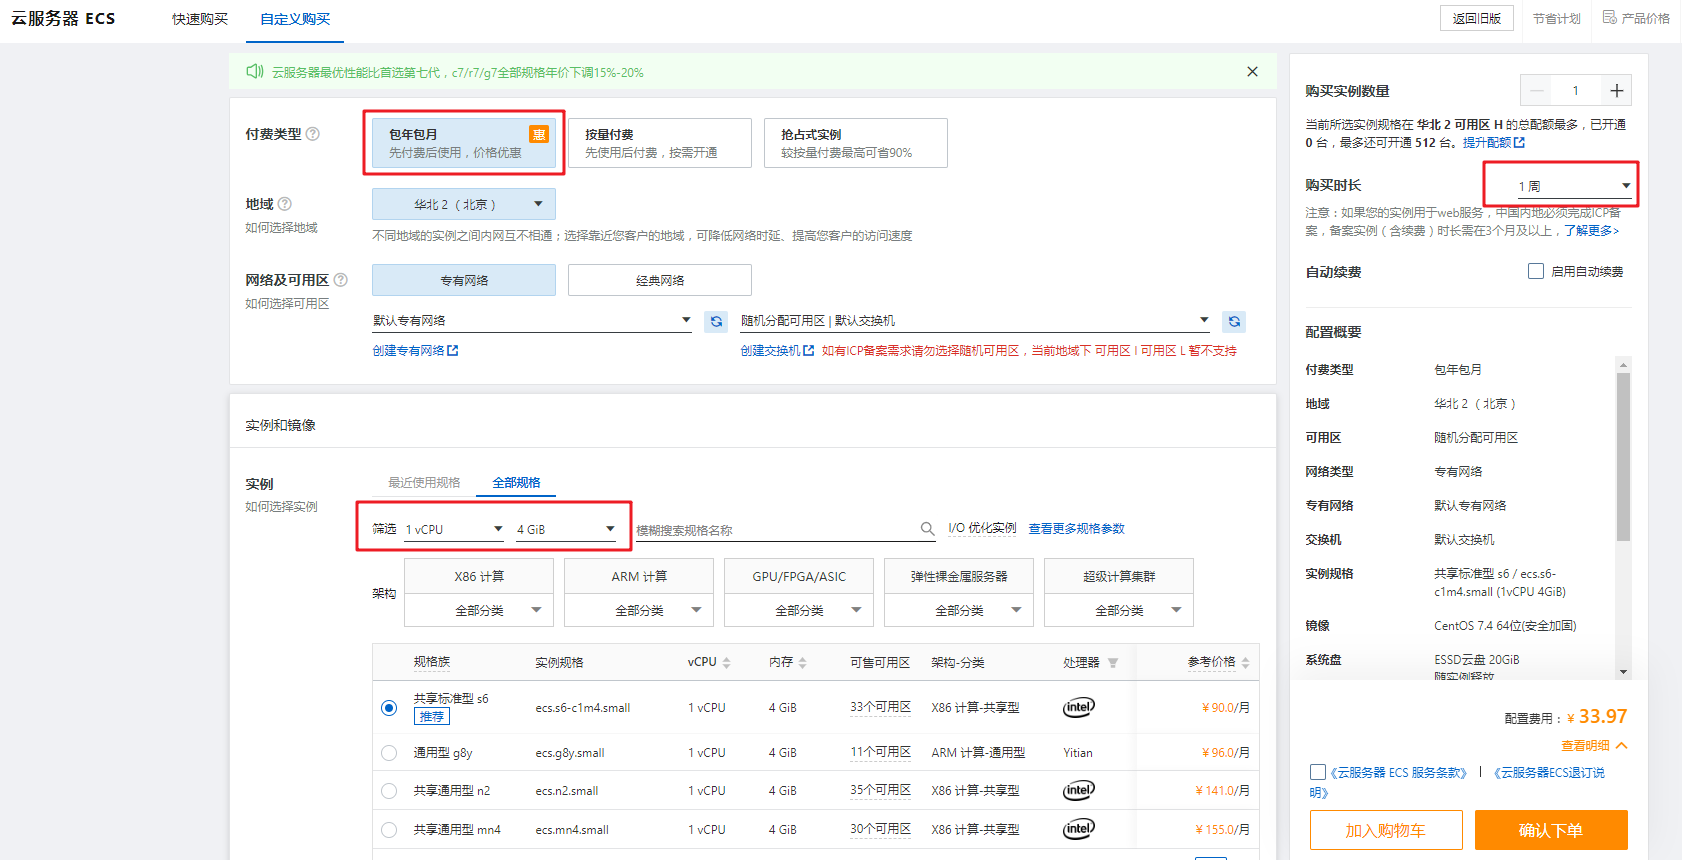Open the 4 GiB memory filter dropdown
1682x860 pixels.
[566, 529]
